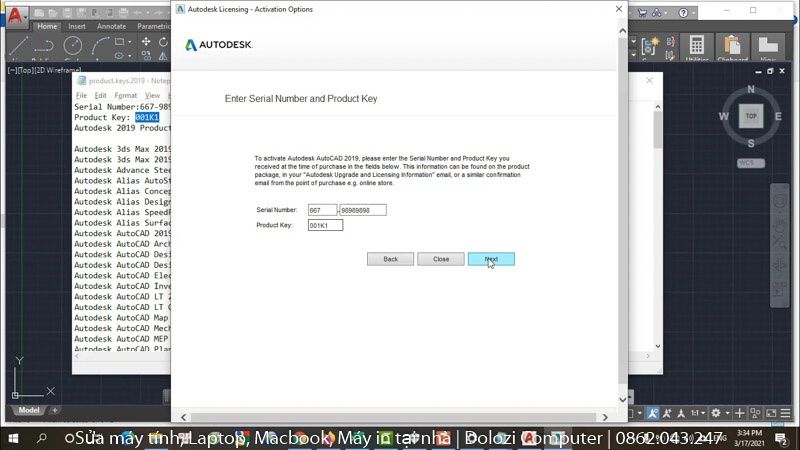The image size is (800, 450).
Task: Open status bar Customization hamburger menu
Action: coord(786,413)
